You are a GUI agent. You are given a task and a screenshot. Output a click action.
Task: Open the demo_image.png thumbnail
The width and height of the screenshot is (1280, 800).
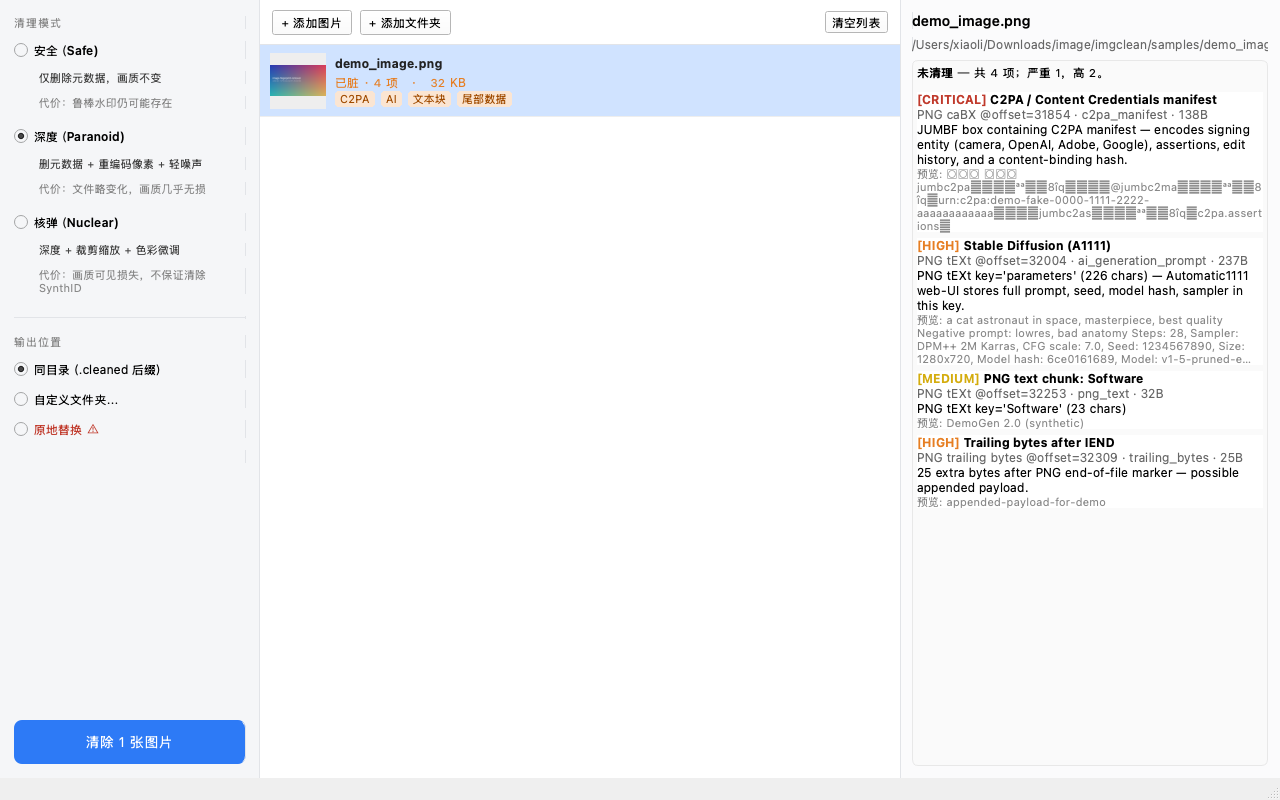(298, 81)
